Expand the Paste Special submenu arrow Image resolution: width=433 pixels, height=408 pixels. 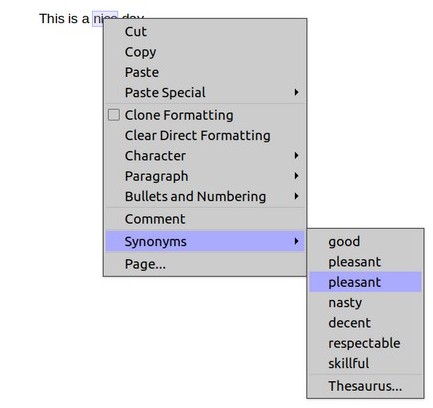(296, 92)
